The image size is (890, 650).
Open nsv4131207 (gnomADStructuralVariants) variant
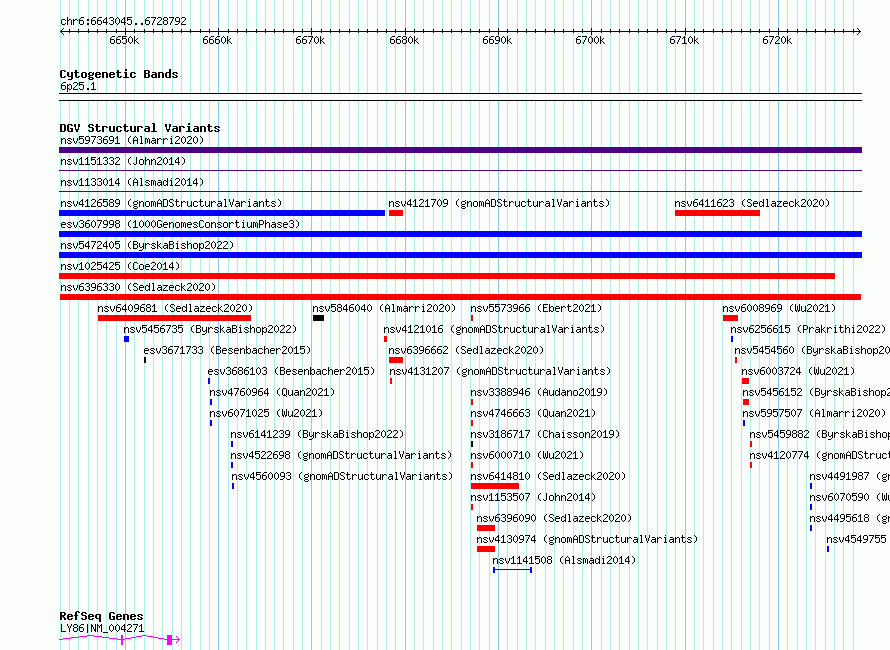(500, 371)
